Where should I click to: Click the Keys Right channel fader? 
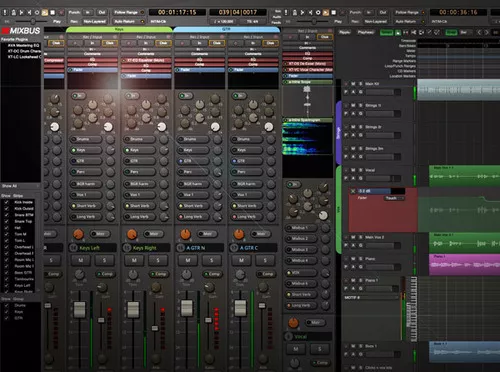133,309
